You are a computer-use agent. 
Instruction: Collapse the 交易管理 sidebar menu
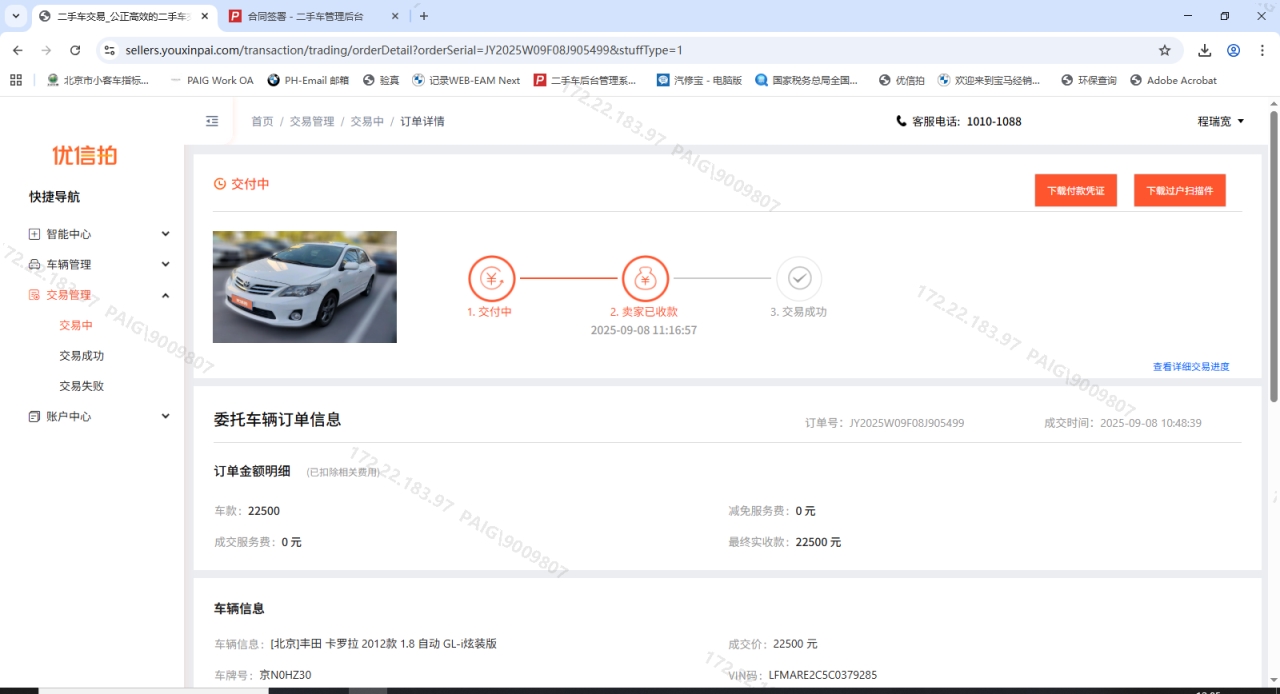click(x=100, y=295)
